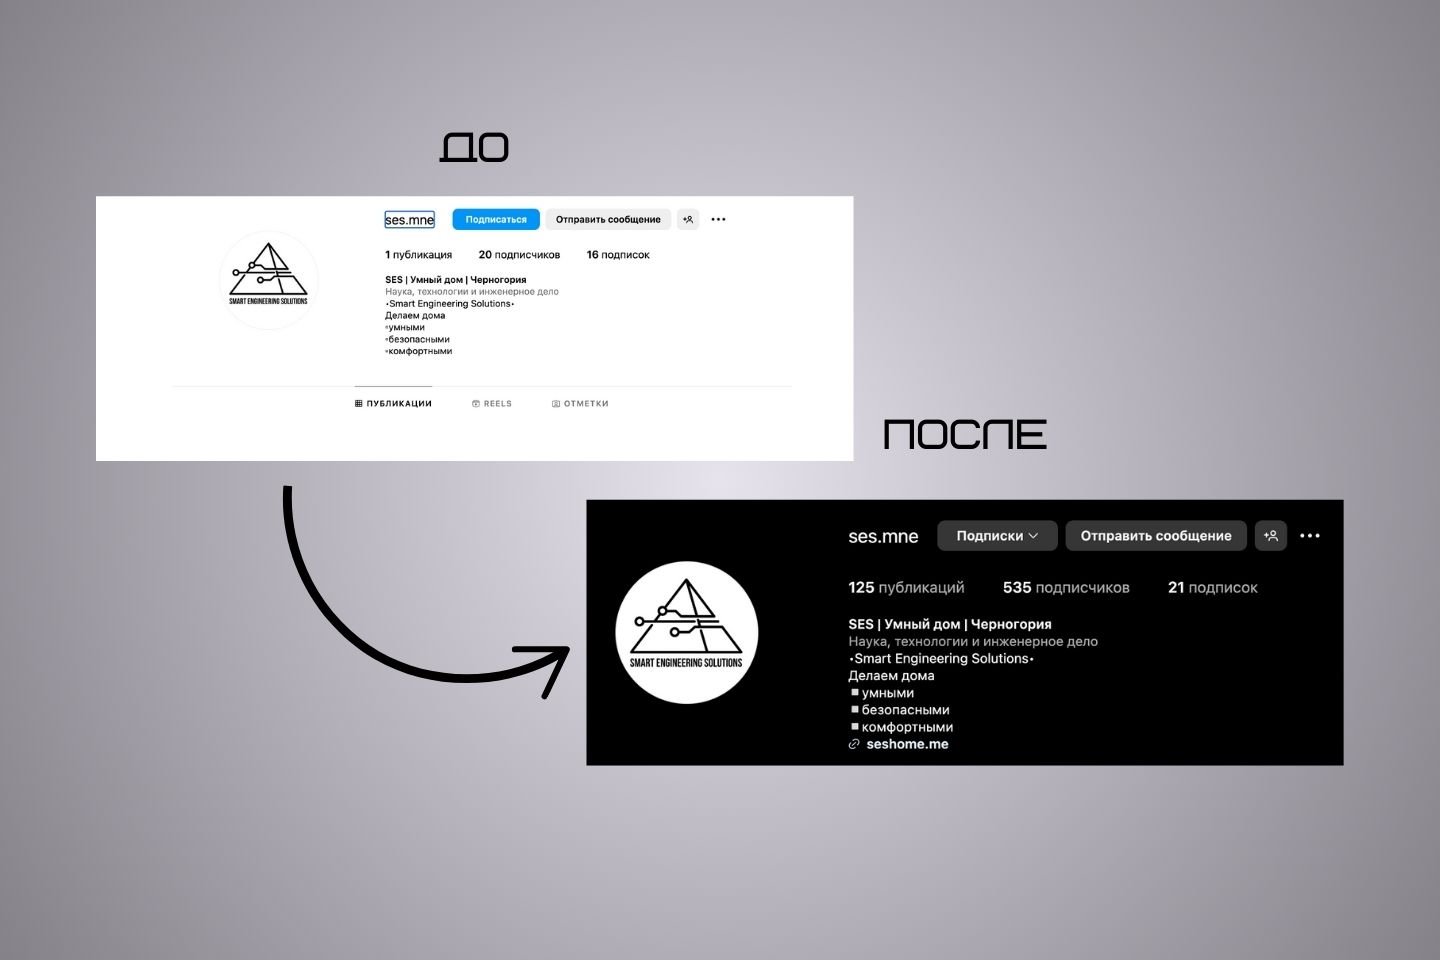
Task: Open the Публикации tab
Action: tap(394, 404)
